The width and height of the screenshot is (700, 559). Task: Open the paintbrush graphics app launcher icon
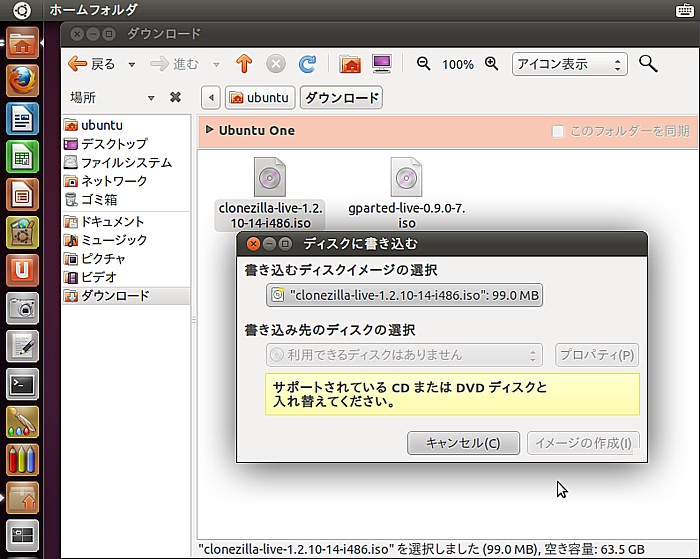[22, 422]
